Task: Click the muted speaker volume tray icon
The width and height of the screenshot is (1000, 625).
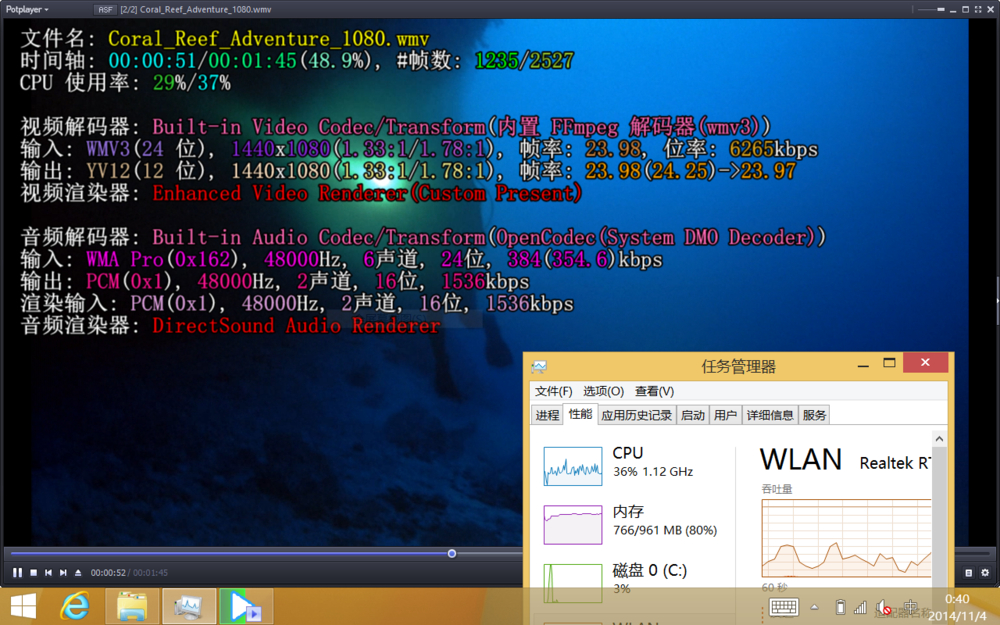Action: pyautogui.click(x=883, y=607)
